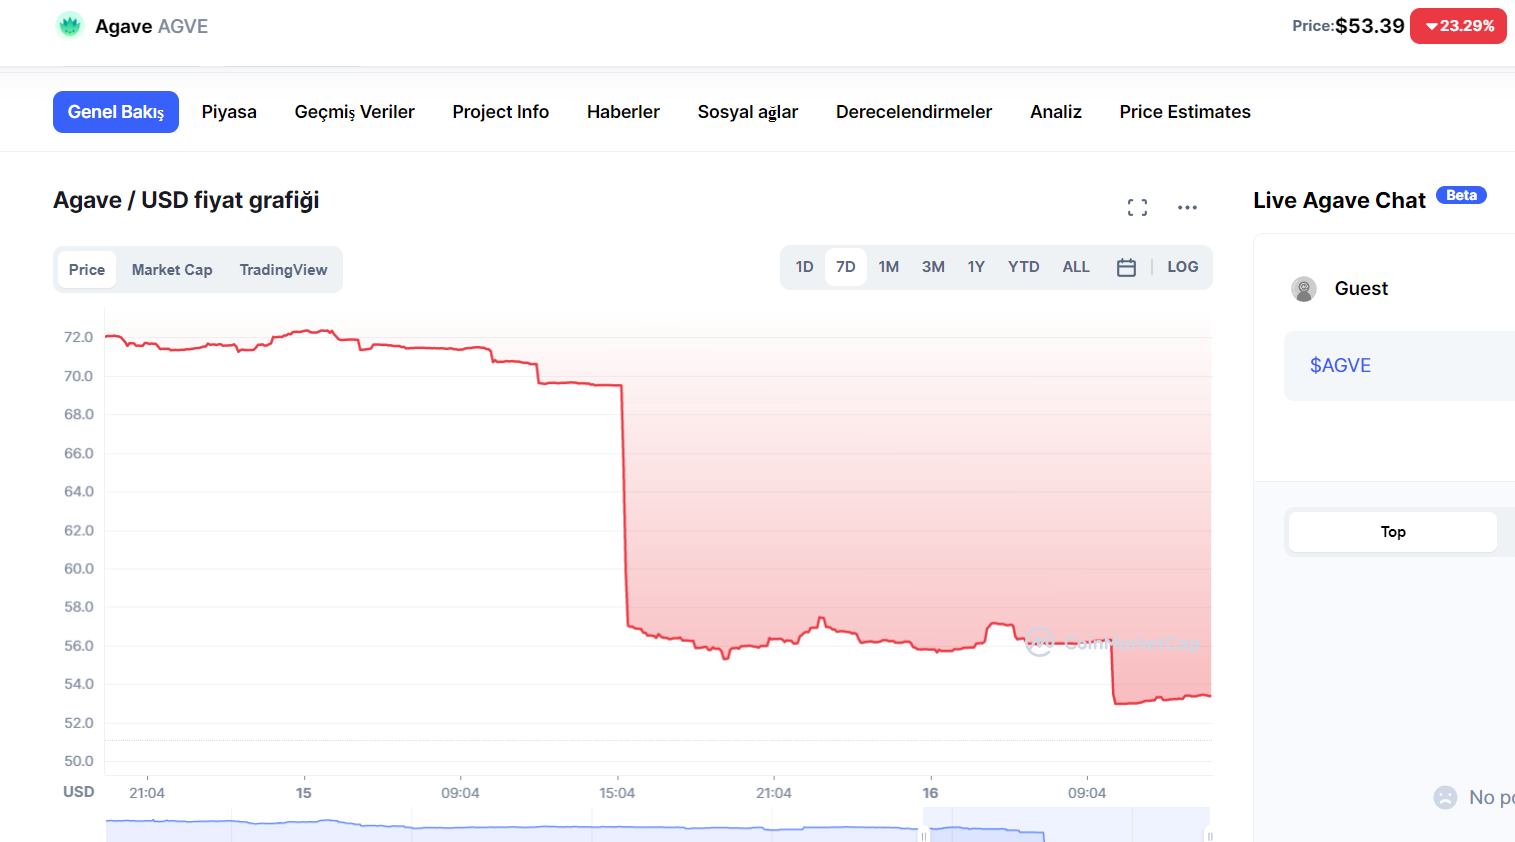The image size is (1515, 842).
Task: Open the chart three-dots more options menu
Action: tap(1187, 207)
